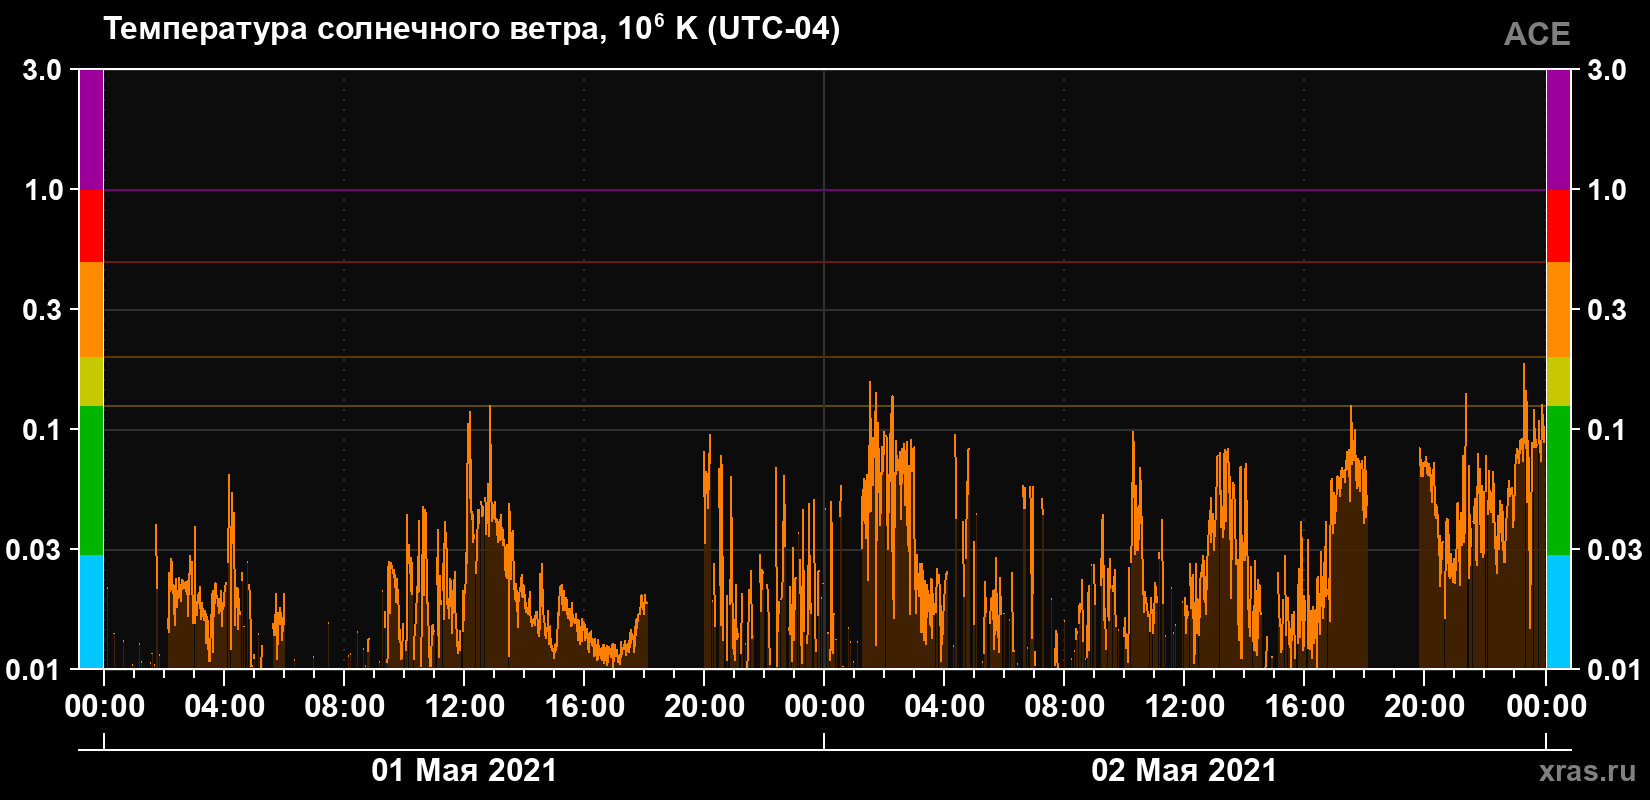Pick the orange segment of the right color scale

pyautogui.click(x=1558, y=310)
